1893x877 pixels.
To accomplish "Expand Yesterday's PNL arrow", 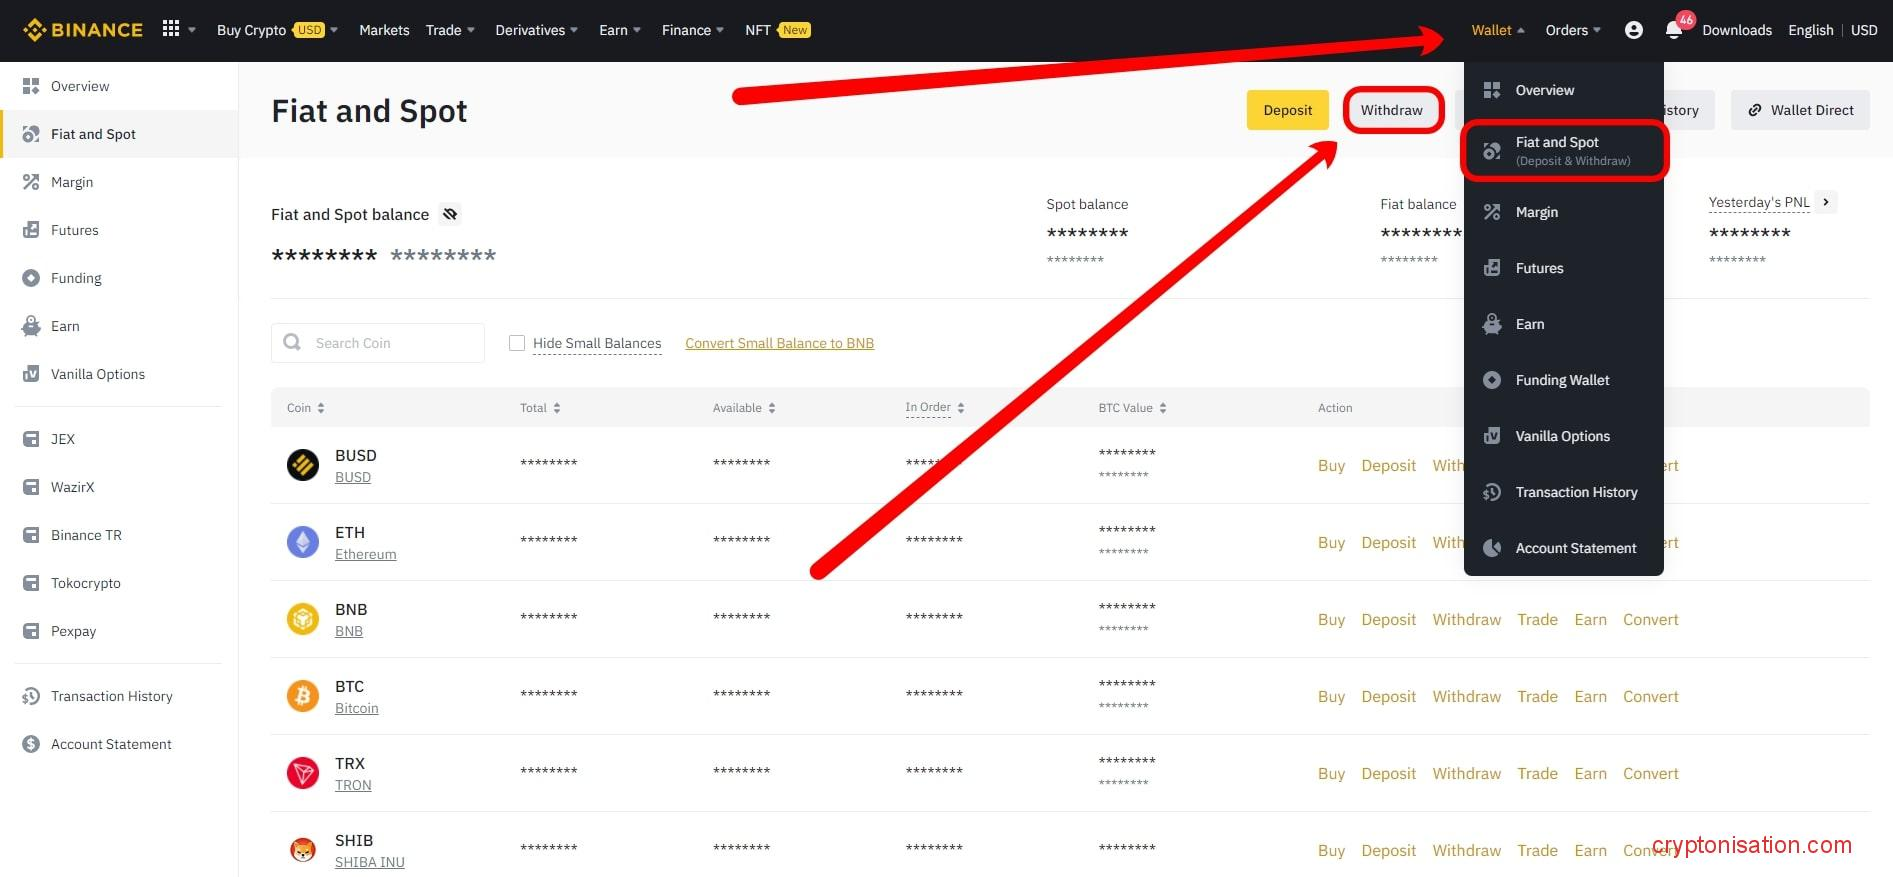I will (1826, 202).
